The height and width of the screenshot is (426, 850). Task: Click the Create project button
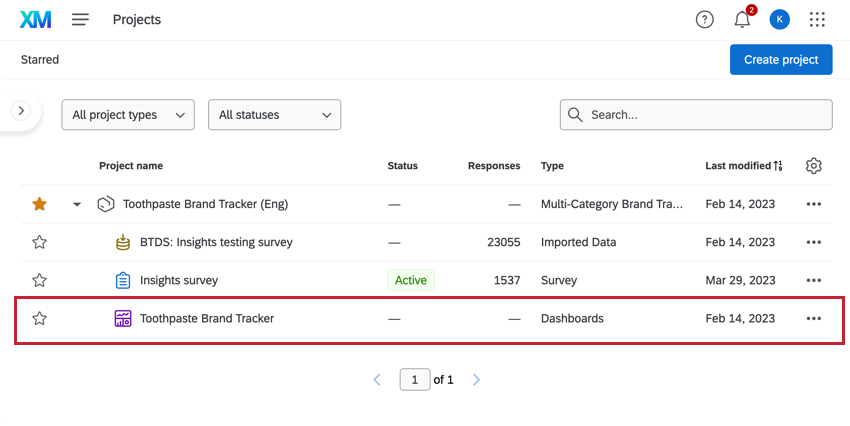(x=781, y=60)
